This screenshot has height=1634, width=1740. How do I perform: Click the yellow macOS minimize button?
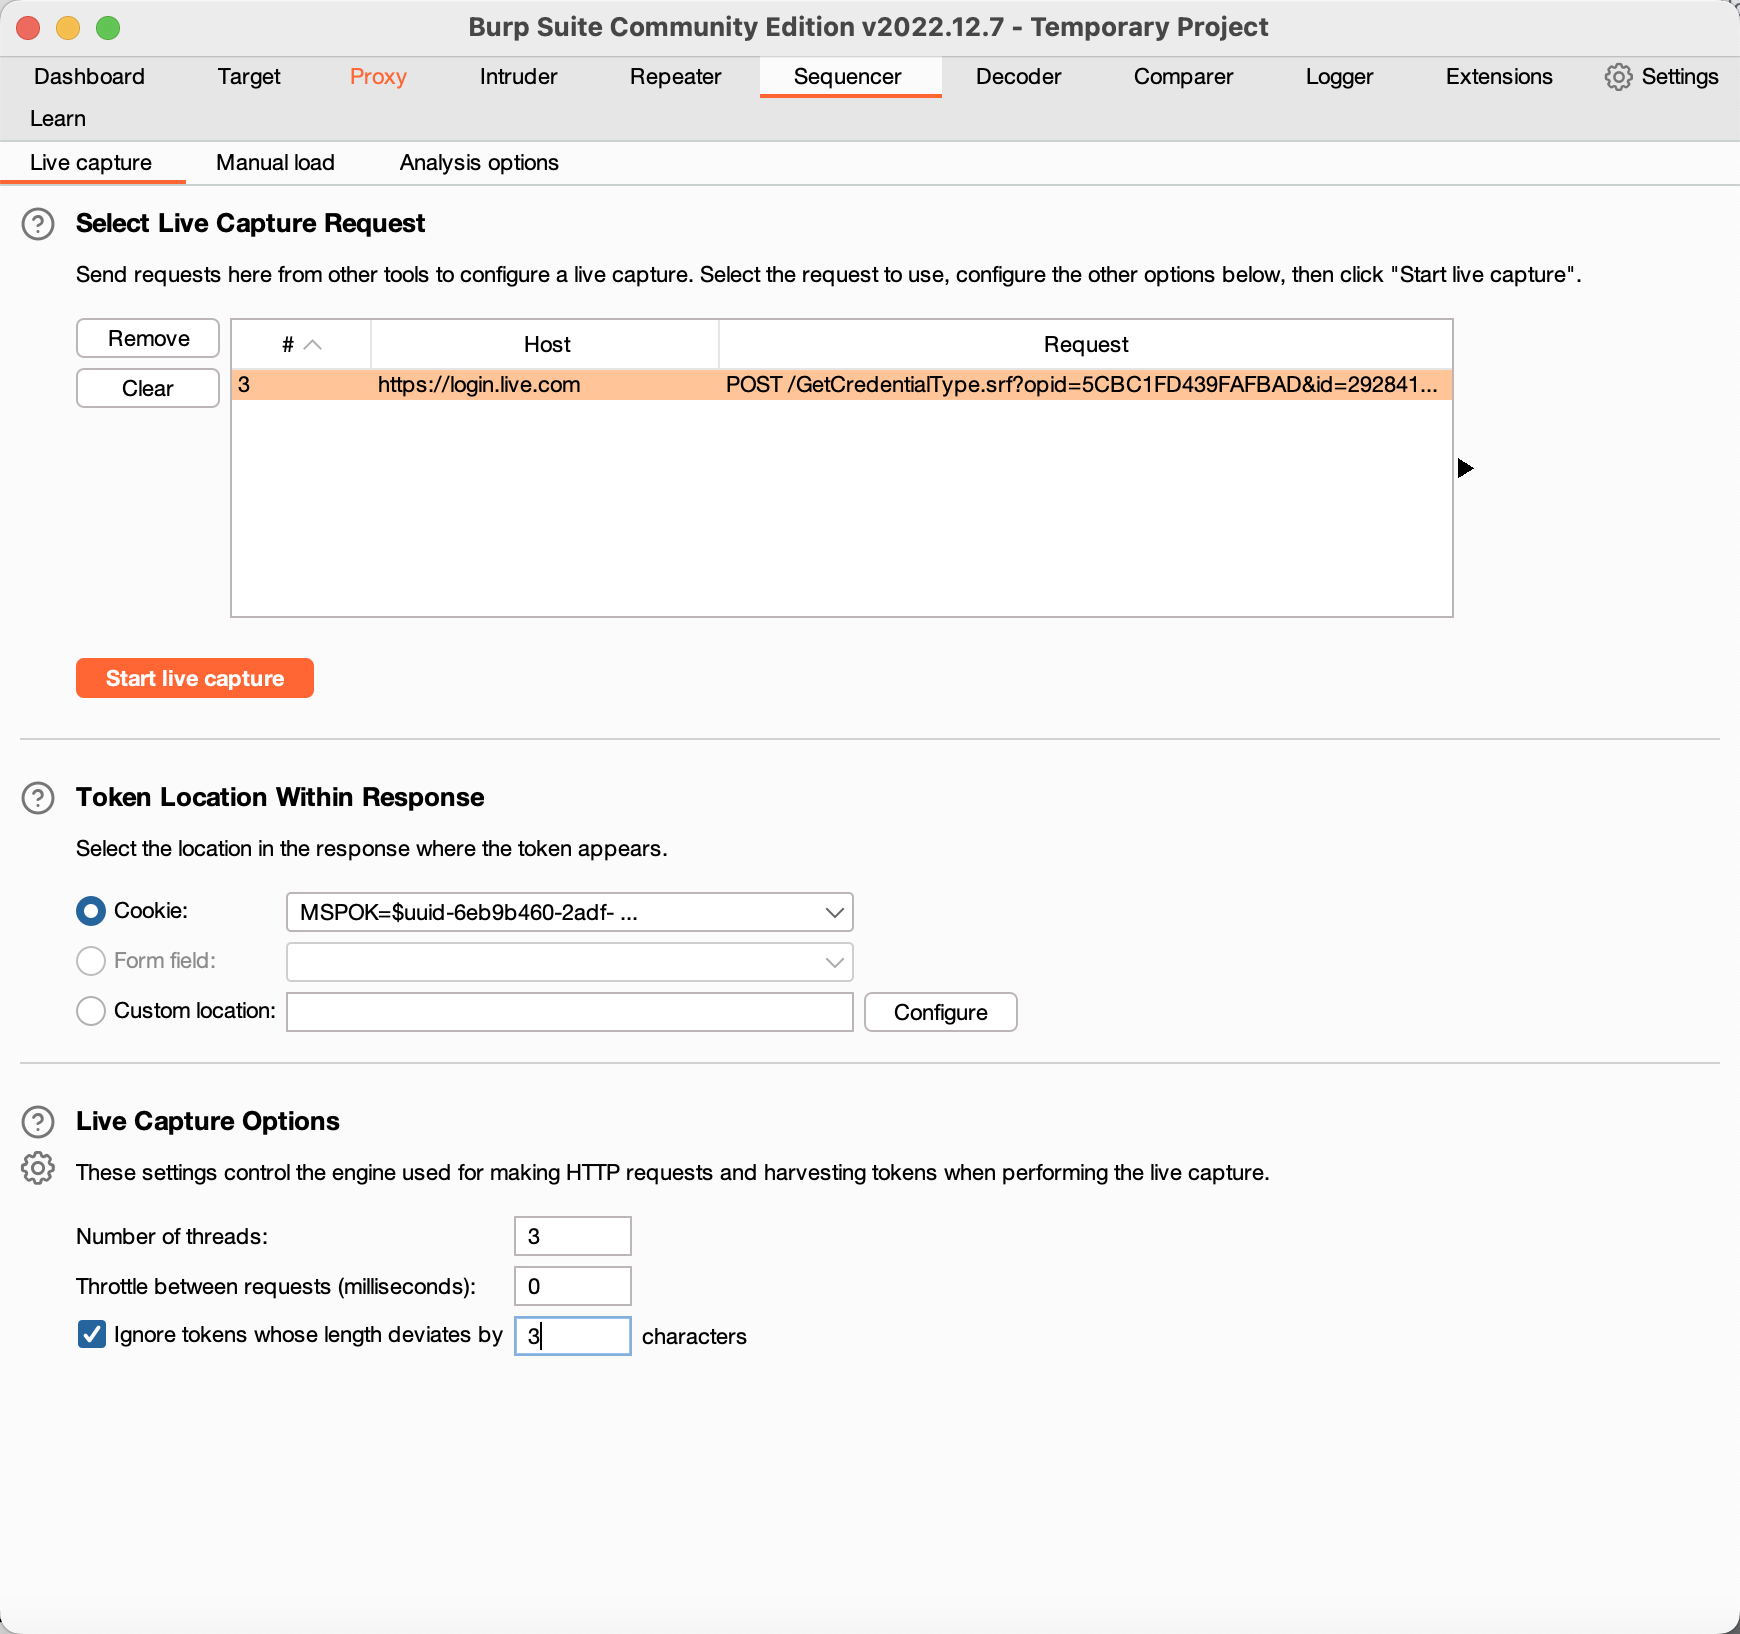[68, 28]
